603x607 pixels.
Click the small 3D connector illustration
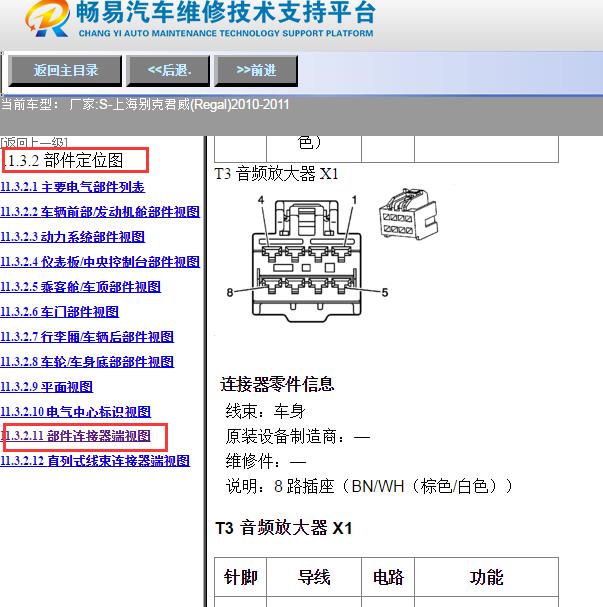[408, 214]
